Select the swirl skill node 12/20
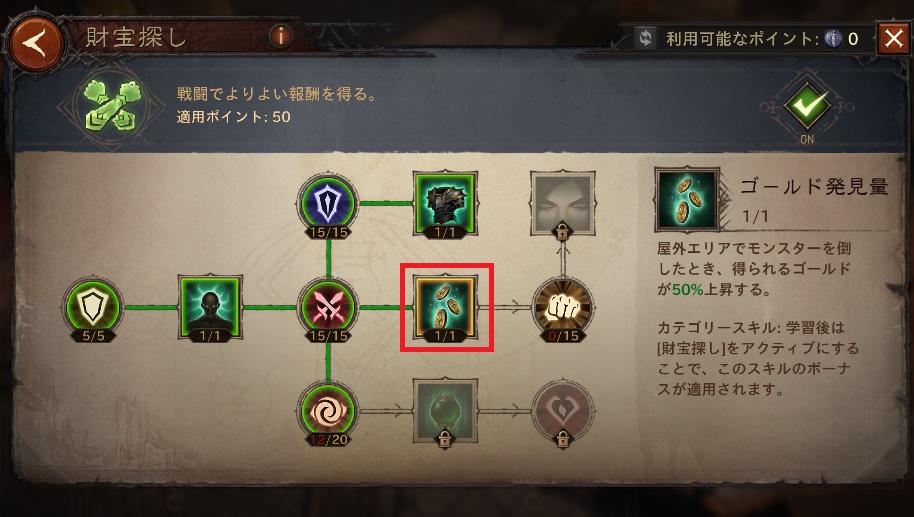The width and height of the screenshot is (914, 517). click(328, 412)
